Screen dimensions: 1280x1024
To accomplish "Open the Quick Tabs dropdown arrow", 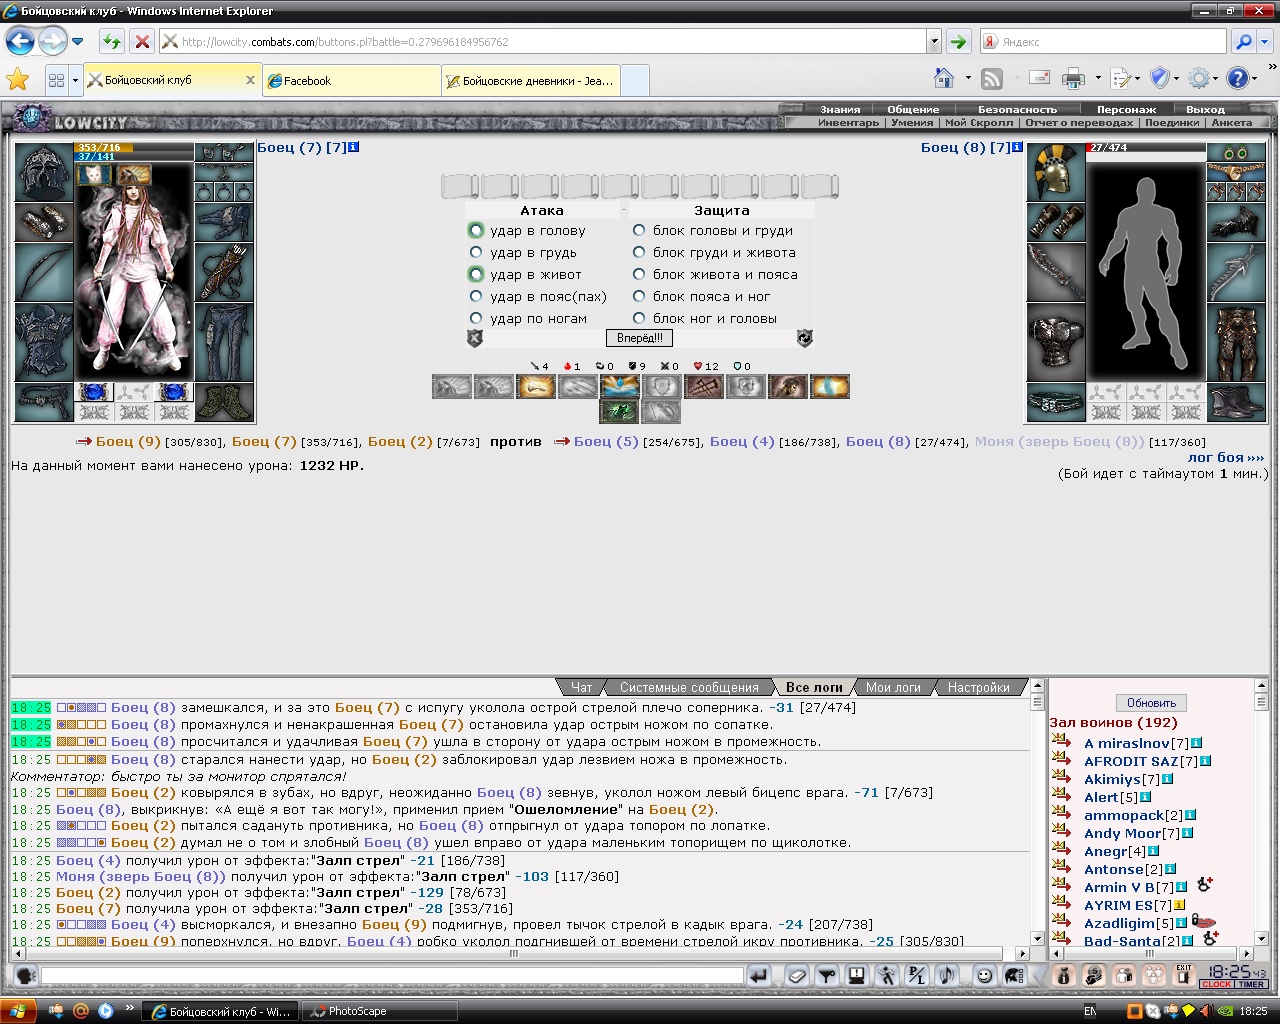I will (x=75, y=80).
